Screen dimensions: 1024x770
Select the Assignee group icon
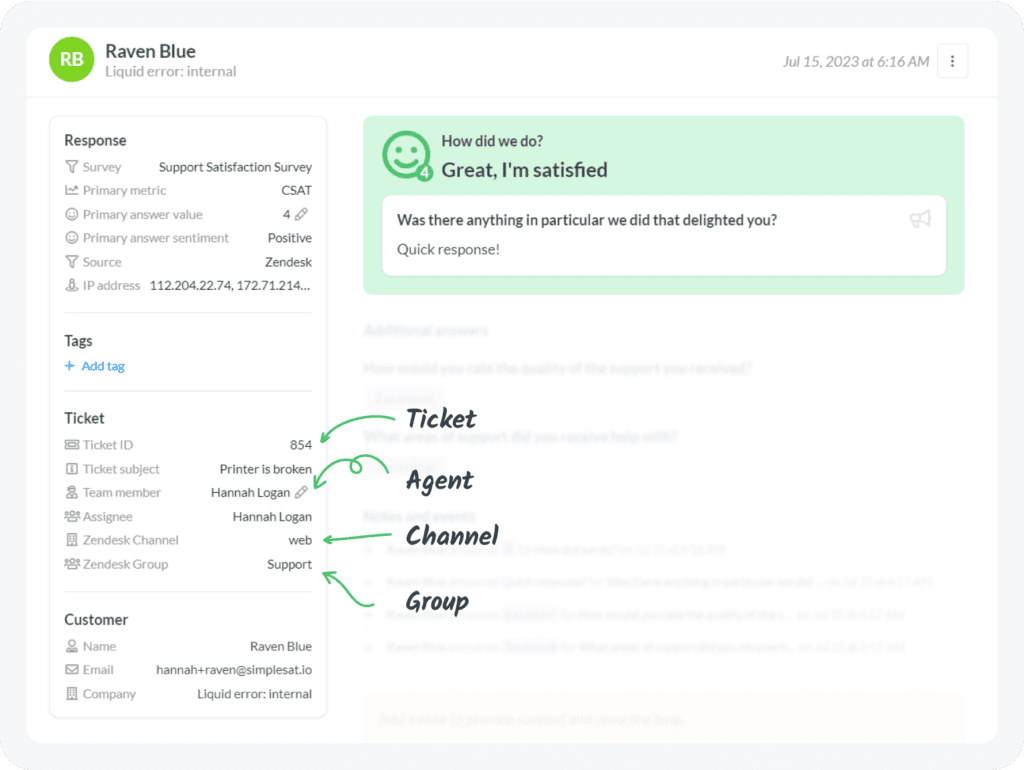click(72, 516)
